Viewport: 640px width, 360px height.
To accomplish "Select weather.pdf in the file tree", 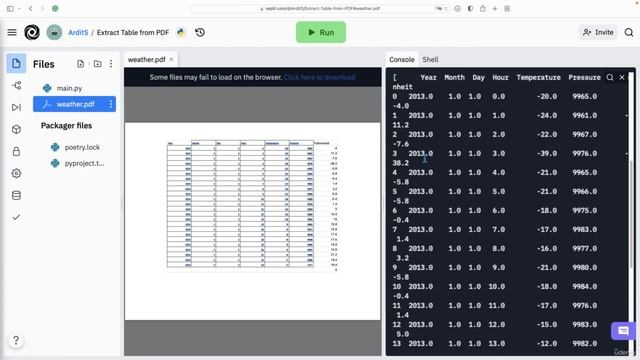I will tap(74, 104).
